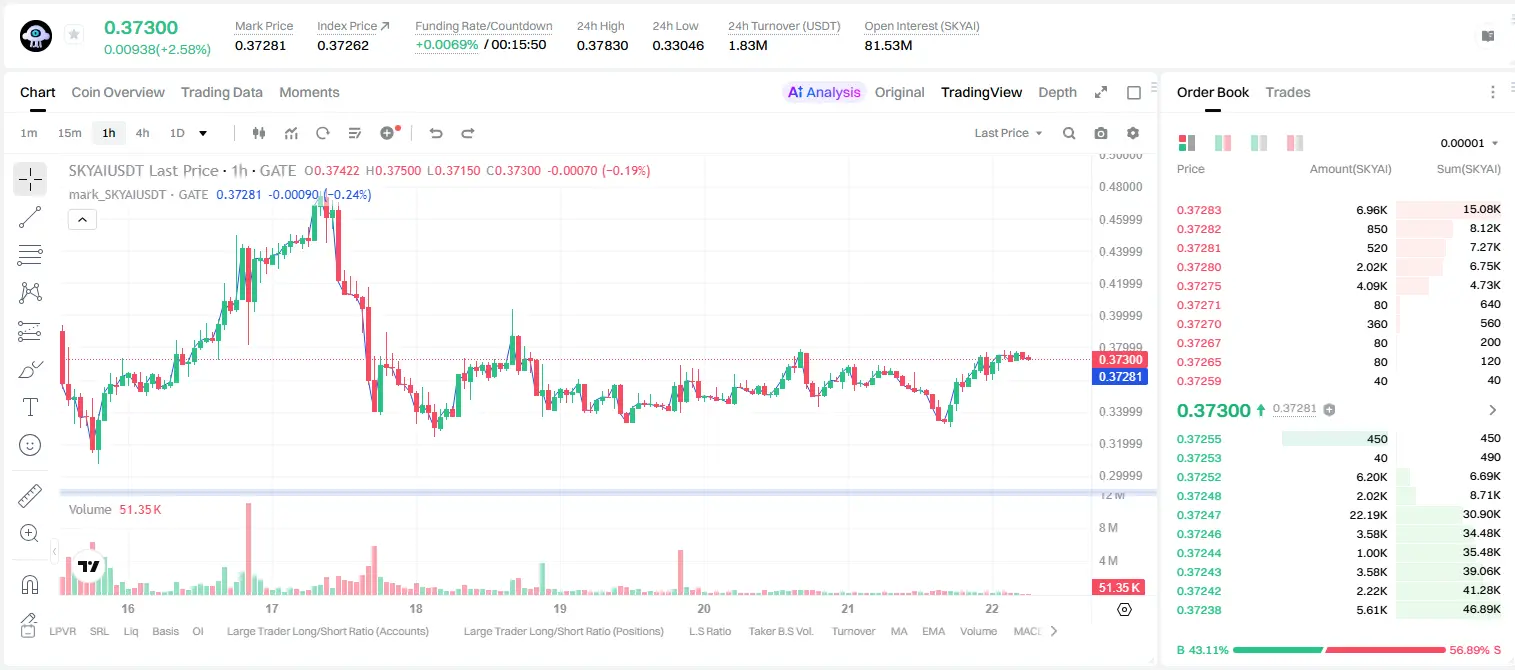1515x670 pixels.
Task: Toggle the chart layout square icon
Action: (1134, 92)
